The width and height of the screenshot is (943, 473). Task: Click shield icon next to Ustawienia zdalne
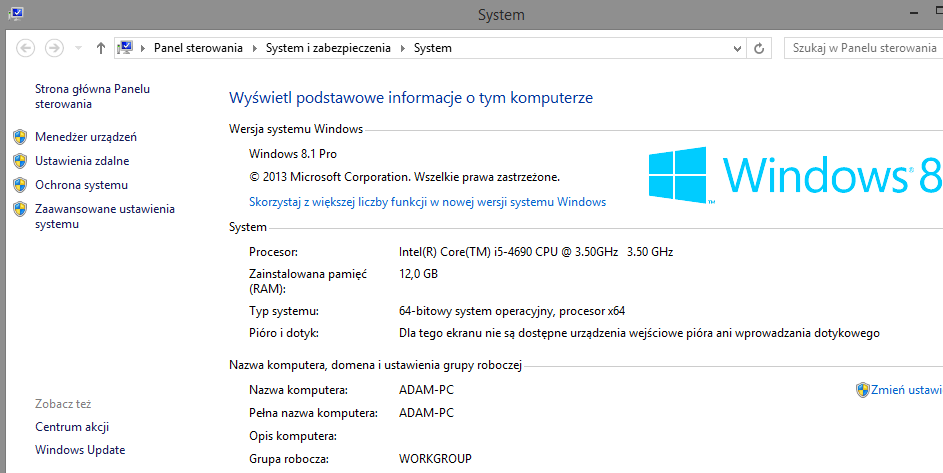[20, 161]
